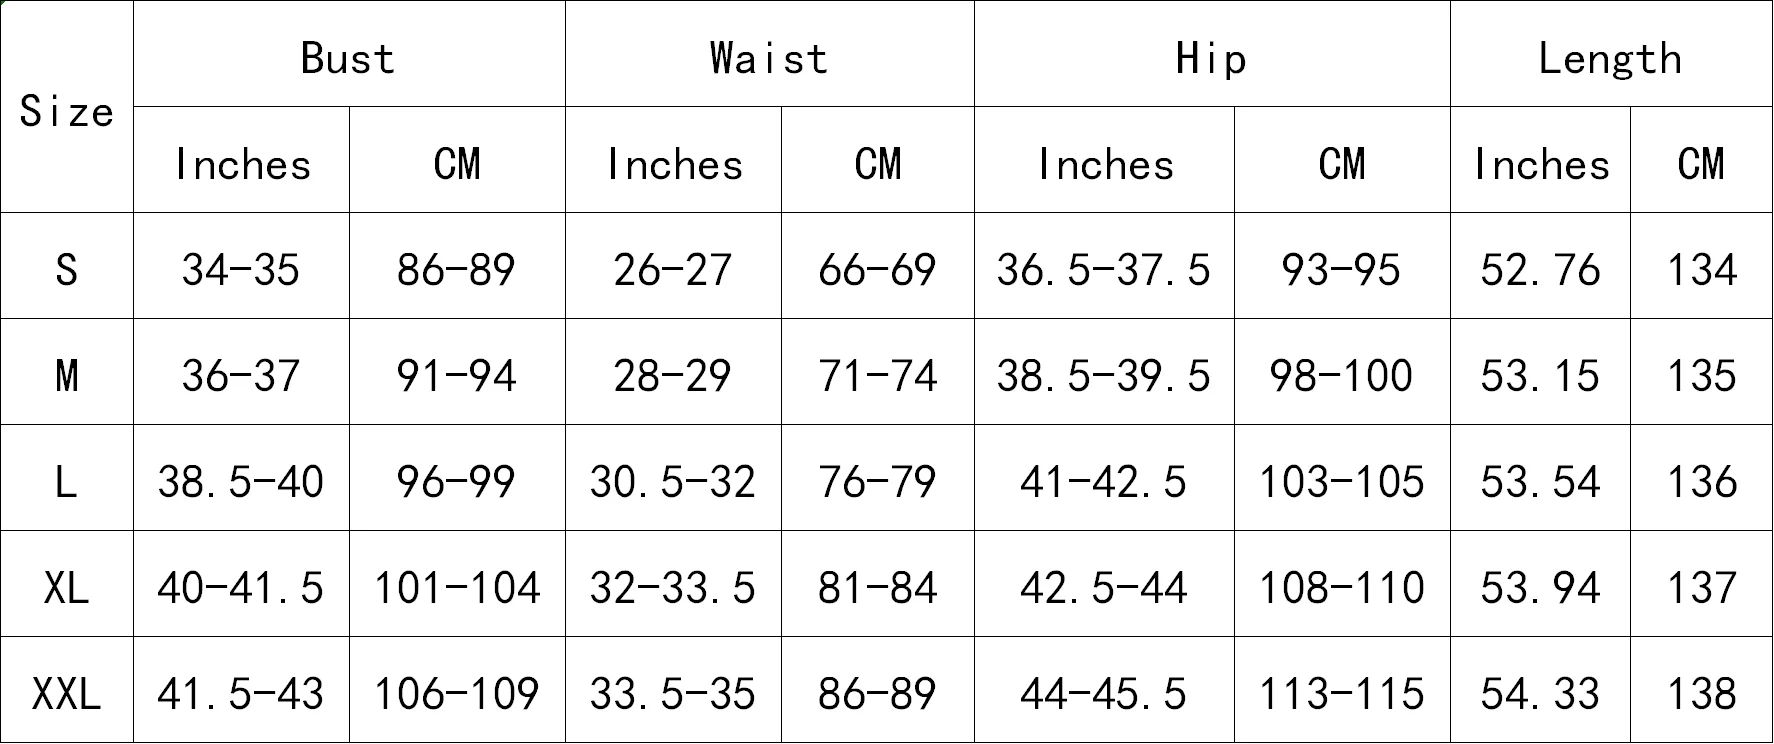The width and height of the screenshot is (1774, 744).
Task: Select the 113-115 hip CM cell
Action: tap(1342, 690)
